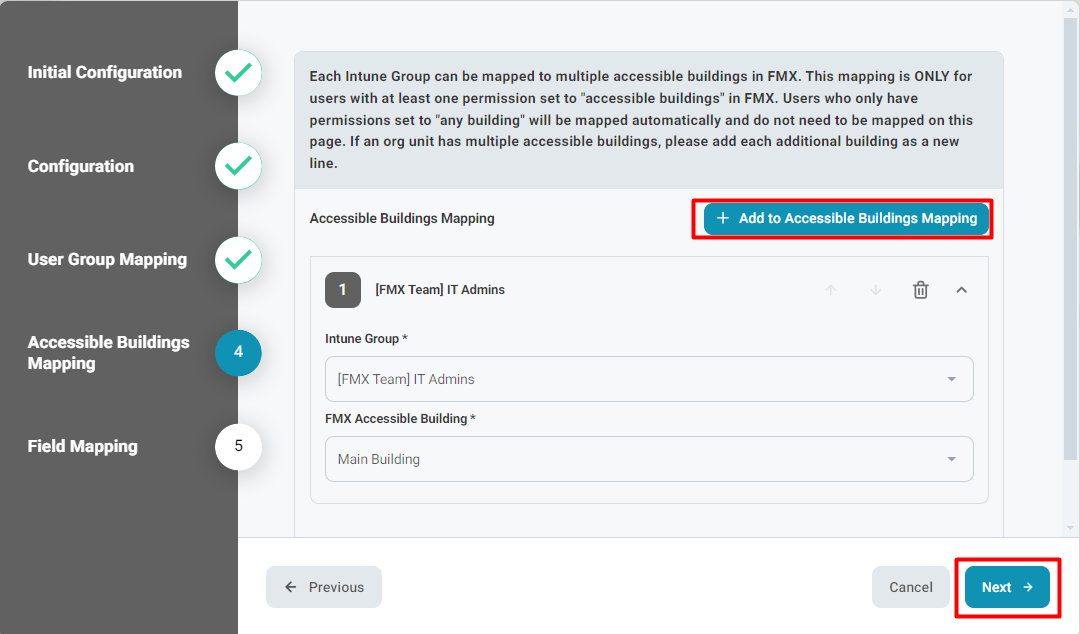This screenshot has height=634, width=1080.
Task: Select step 4 circle indicator
Action: coord(238,352)
